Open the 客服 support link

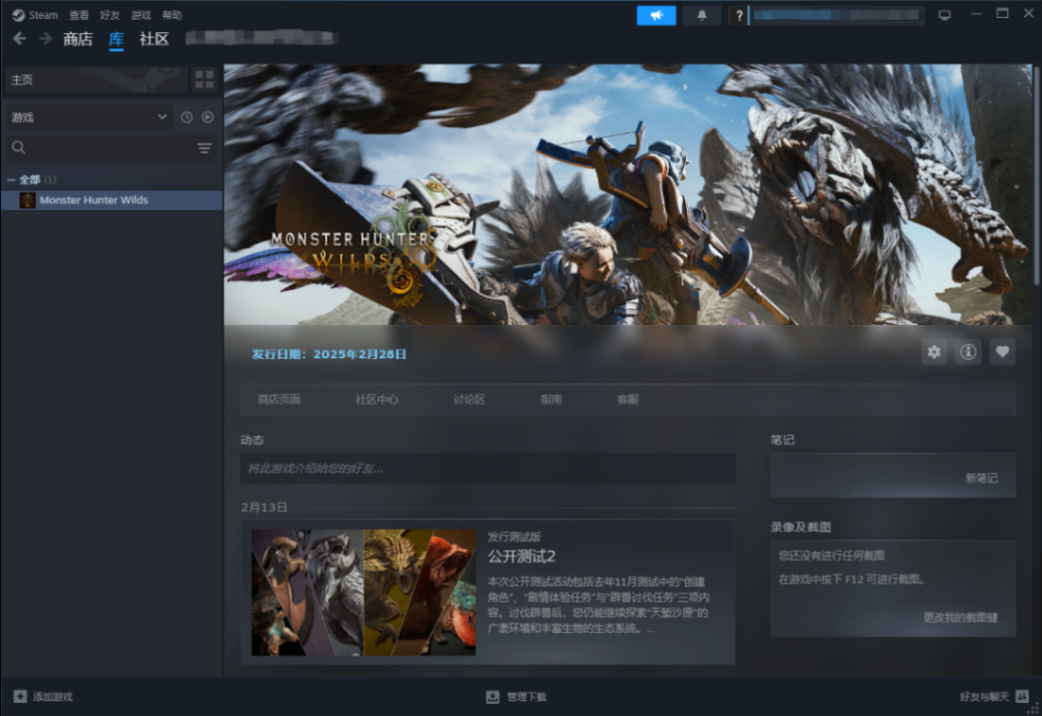click(628, 400)
